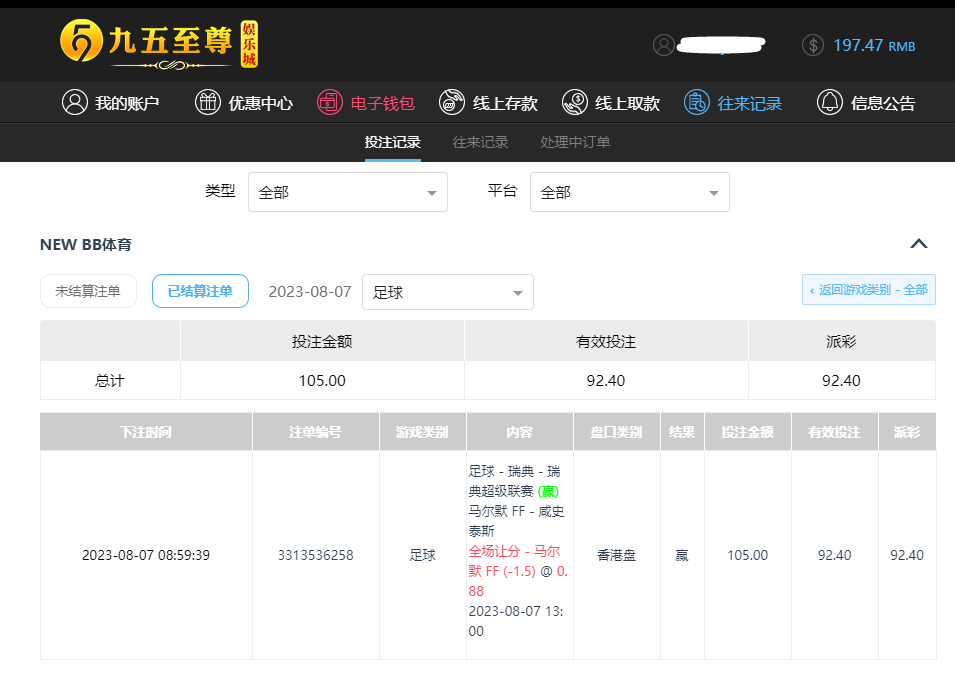Image resolution: width=955 pixels, height=677 pixels.
Task: Open the 足球 sport category dropdown
Action: click(447, 292)
